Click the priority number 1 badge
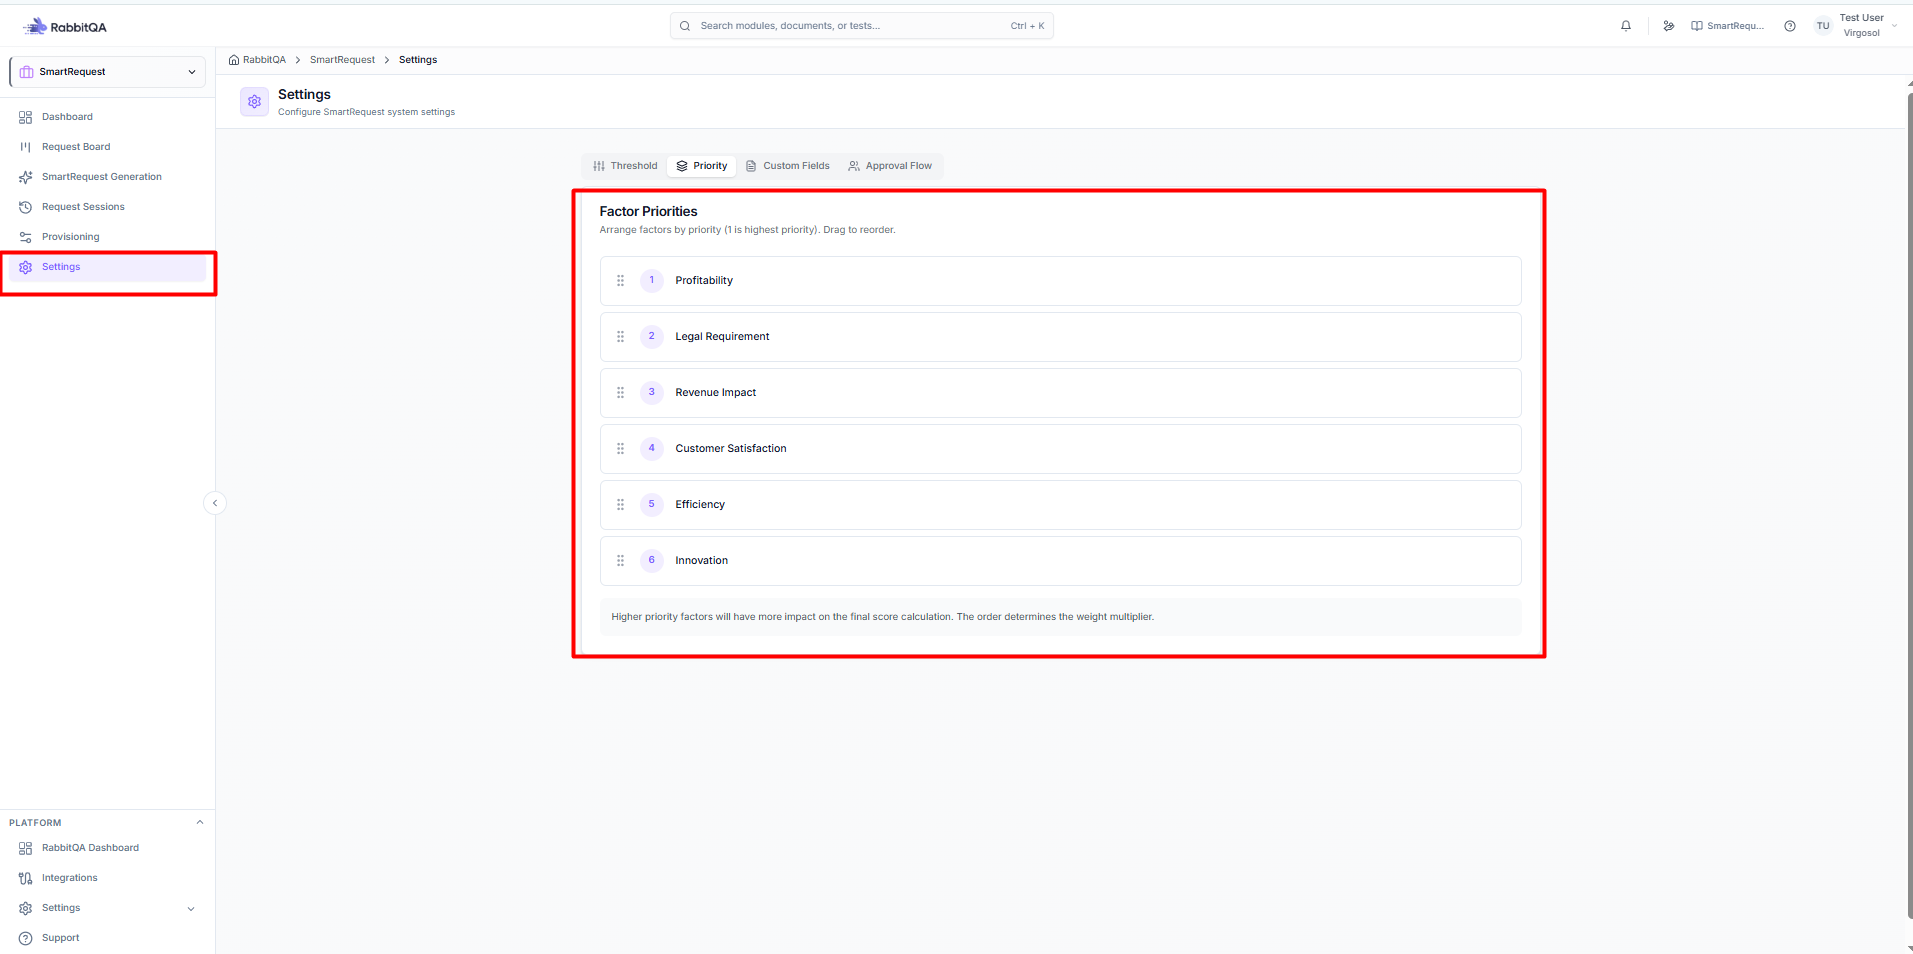The image size is (1913, 954). pos(652,281)
